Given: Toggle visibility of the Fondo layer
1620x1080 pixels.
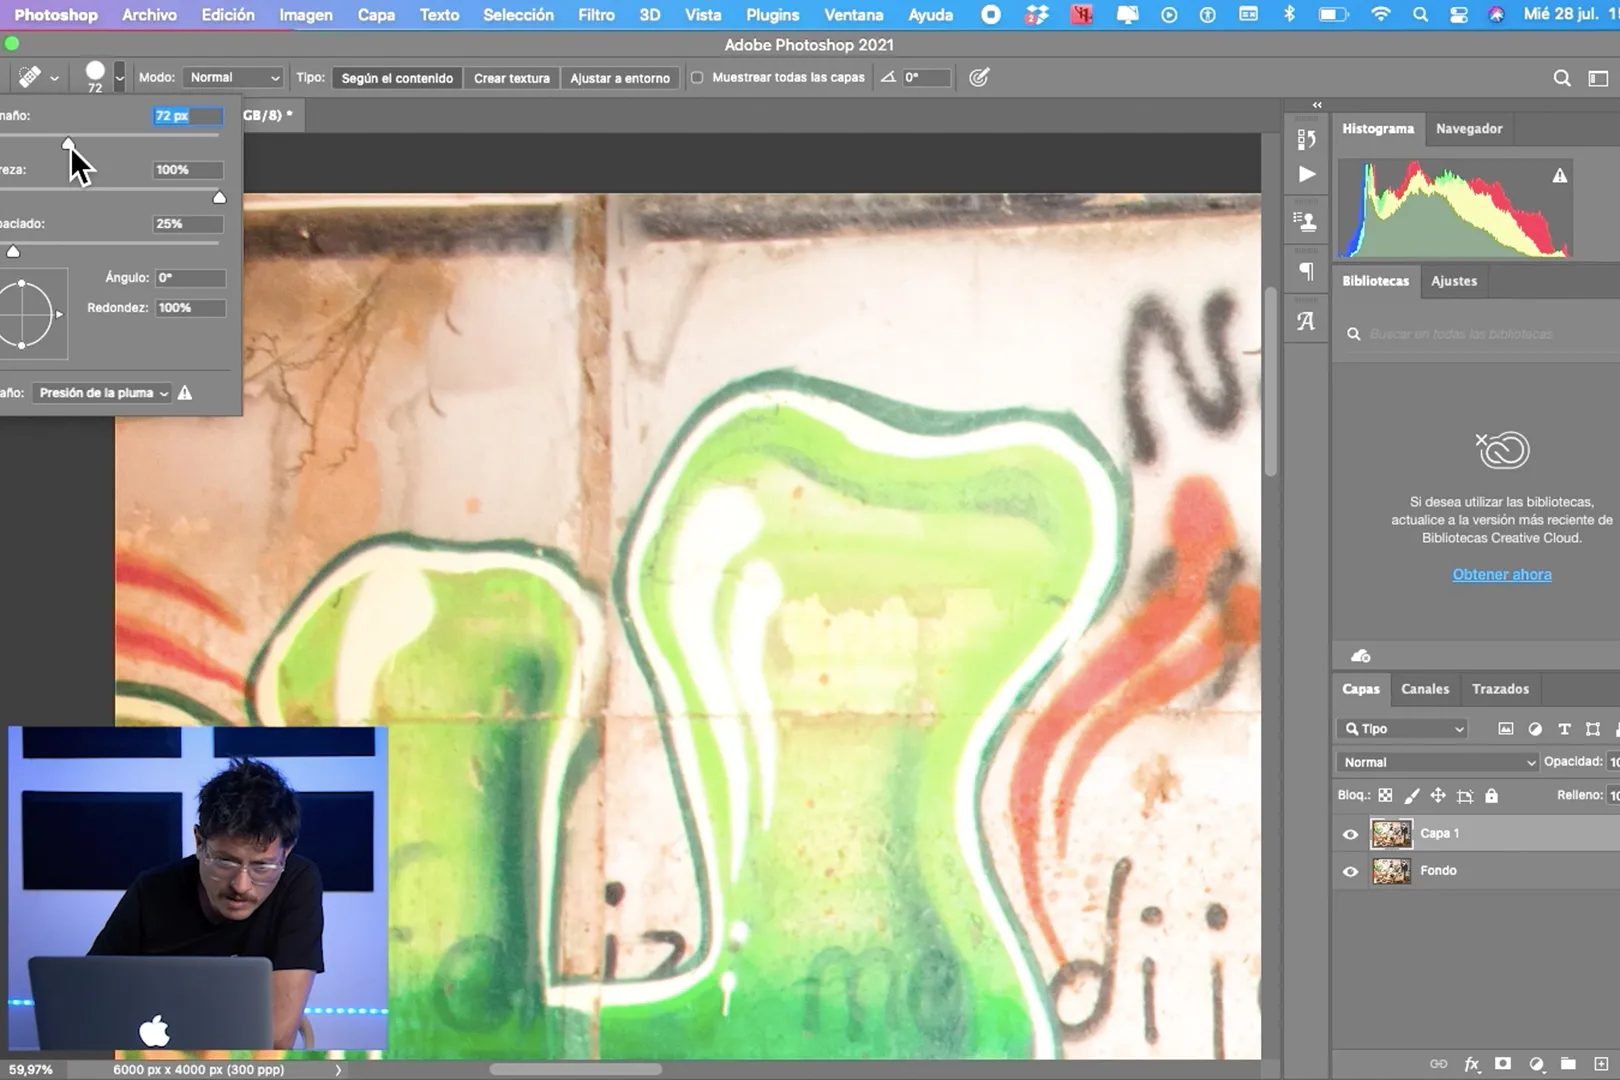Looking at the screenshot, I should click(x=1350, y=871).
